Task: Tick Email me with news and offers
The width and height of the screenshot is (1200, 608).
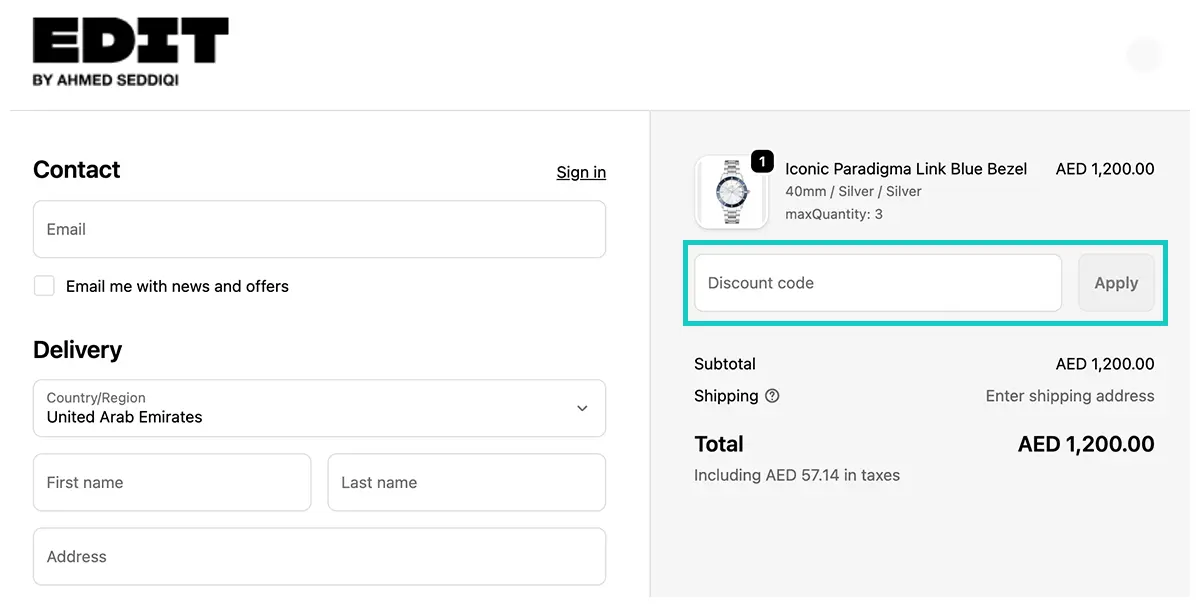Action: 44,286
